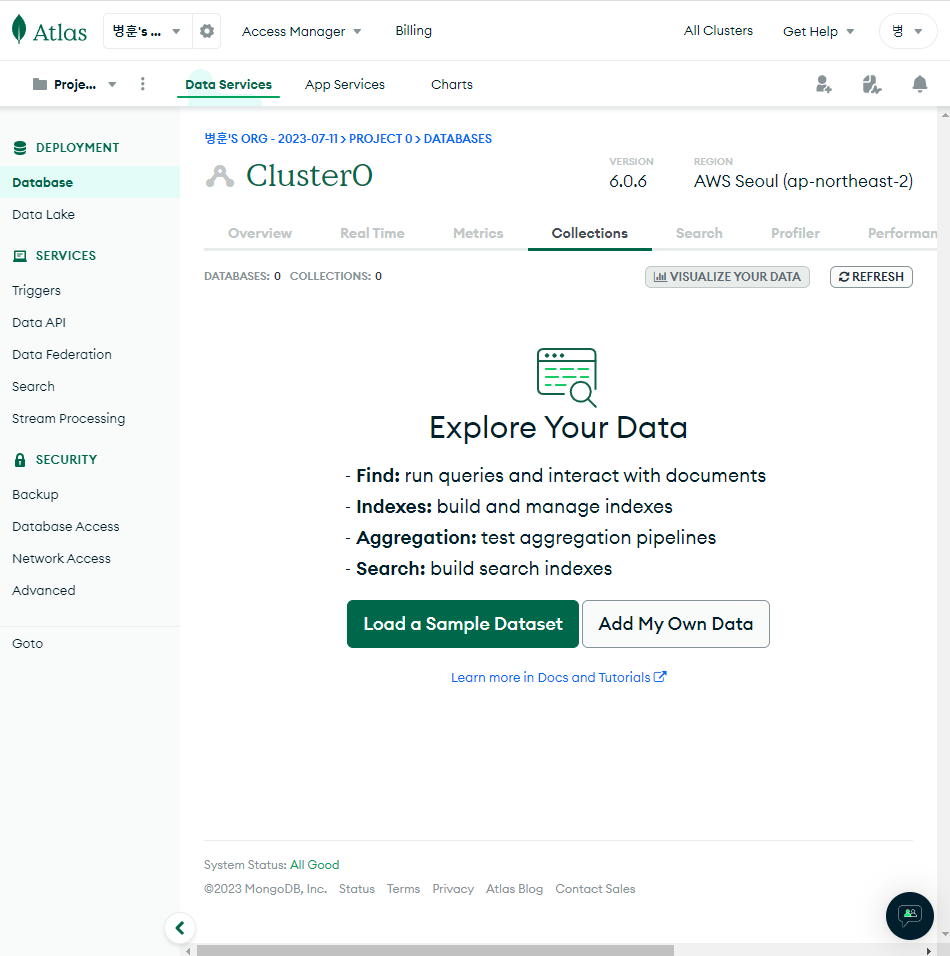The width and height of the screenshot is (950, 956).
Task: Go to the Billing page
Action: pos(413,30)
